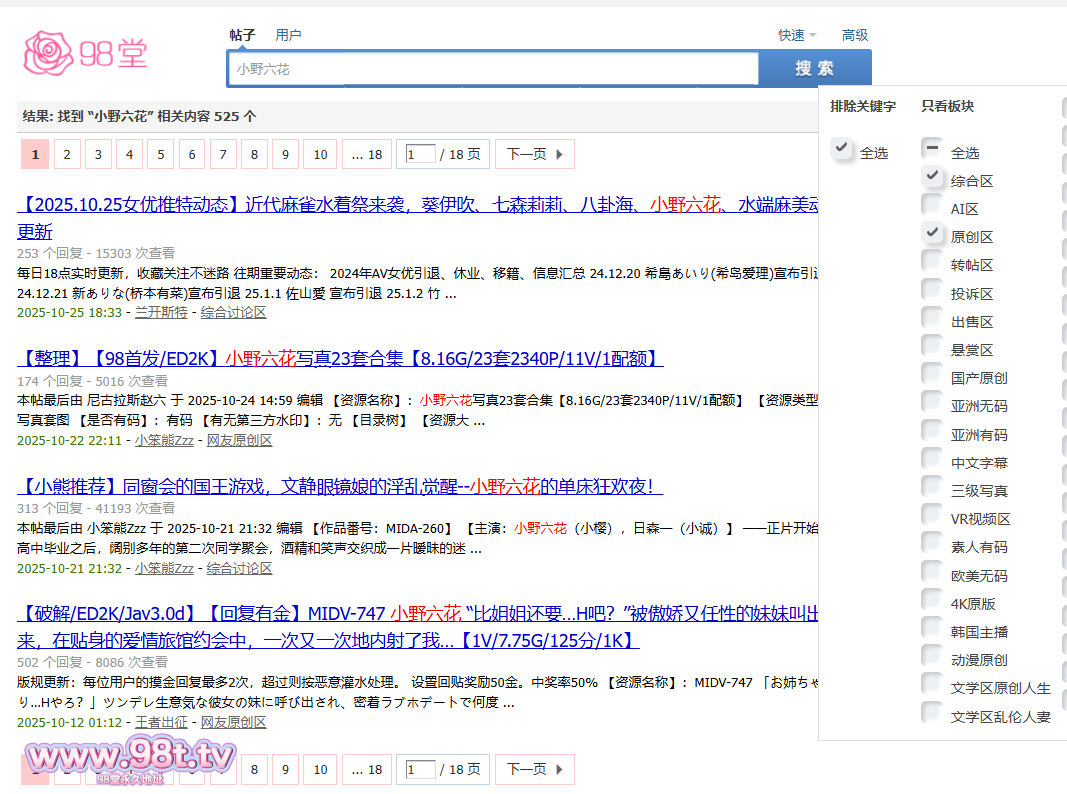Open author link 兰开斯特 in first result
The height and width of the screenshot is (794, 1067).
(161, 312)
